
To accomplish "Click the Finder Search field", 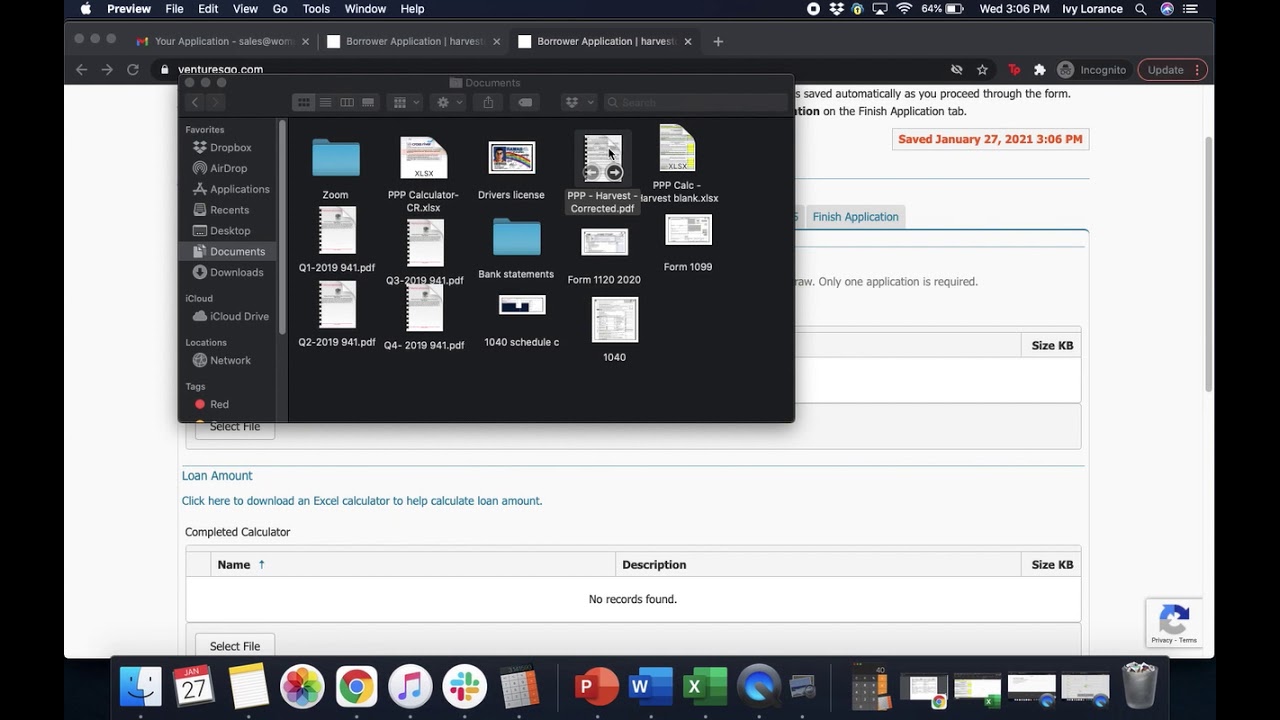I will click(696, 102).
